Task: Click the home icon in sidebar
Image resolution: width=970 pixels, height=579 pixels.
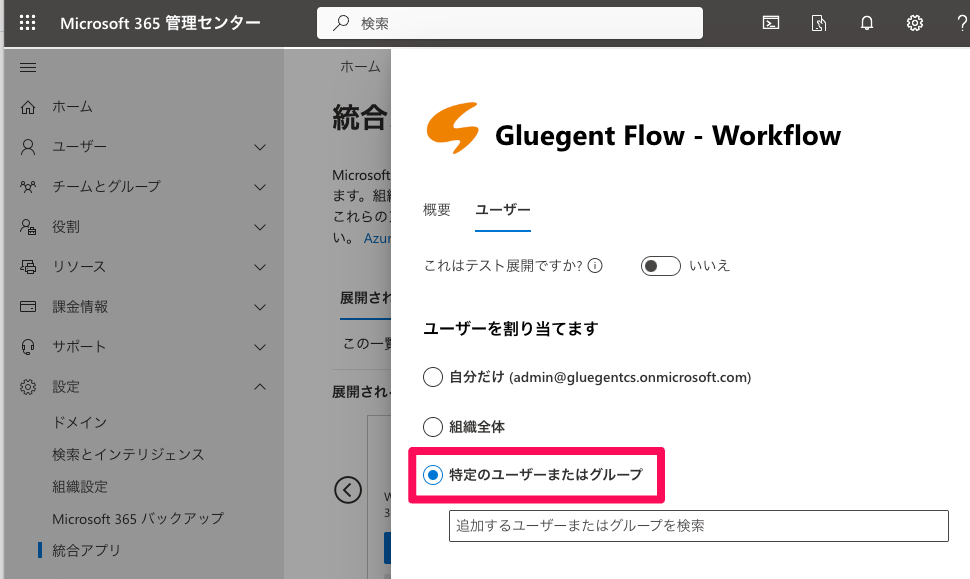Action: 28,107
